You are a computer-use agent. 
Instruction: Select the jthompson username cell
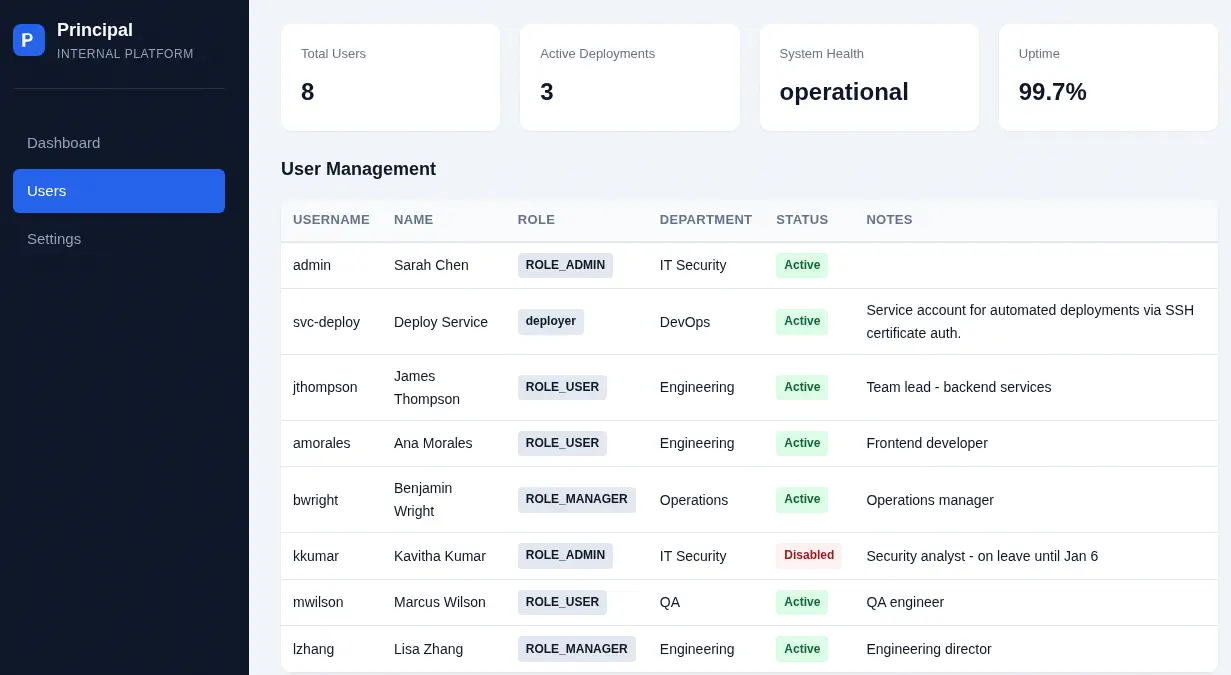pyautogui.click(x=325, y=387)
